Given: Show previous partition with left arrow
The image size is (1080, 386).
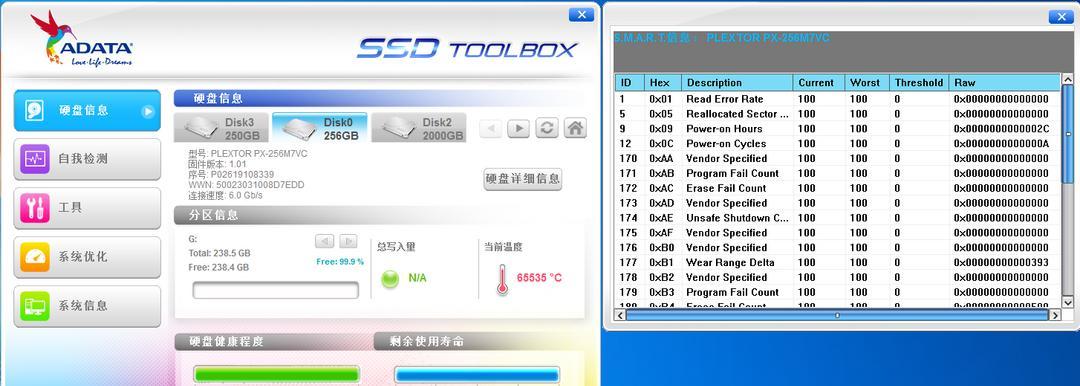Looking at the screenshot, I should (x=324, y=241).
